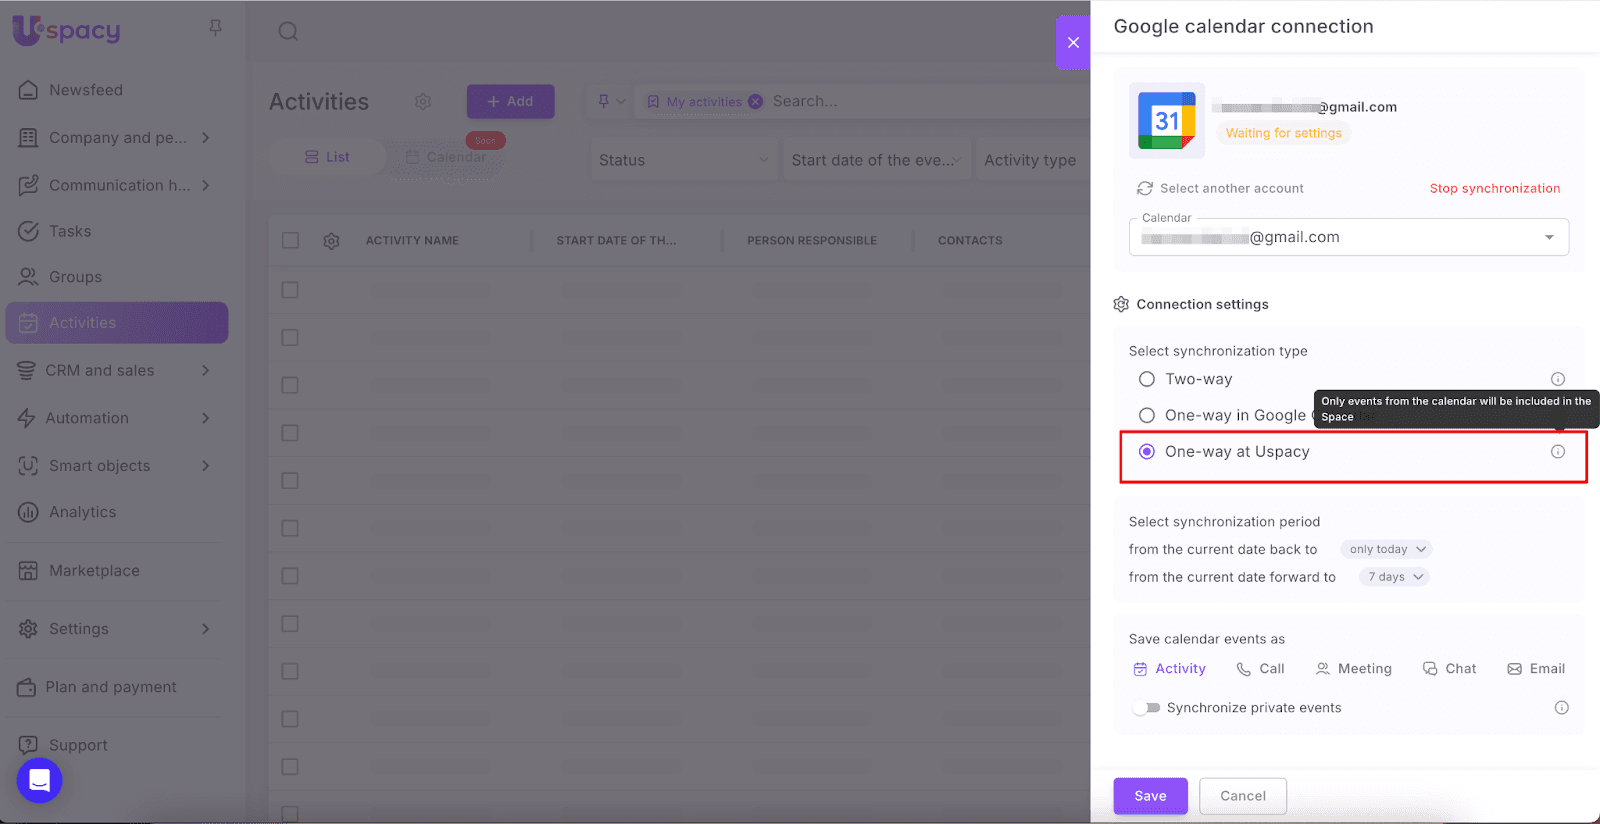
Task: Open Activities settings gear icon
Action: (x=423, y=102)
